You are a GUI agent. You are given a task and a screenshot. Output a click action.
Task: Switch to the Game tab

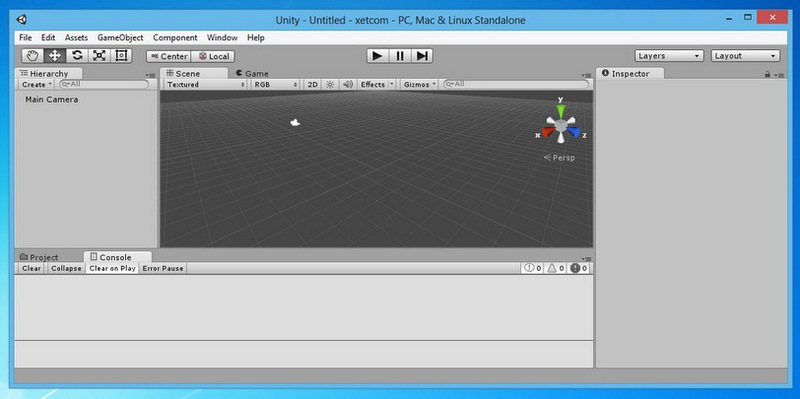pyautogui.click(x=253, y=73)
